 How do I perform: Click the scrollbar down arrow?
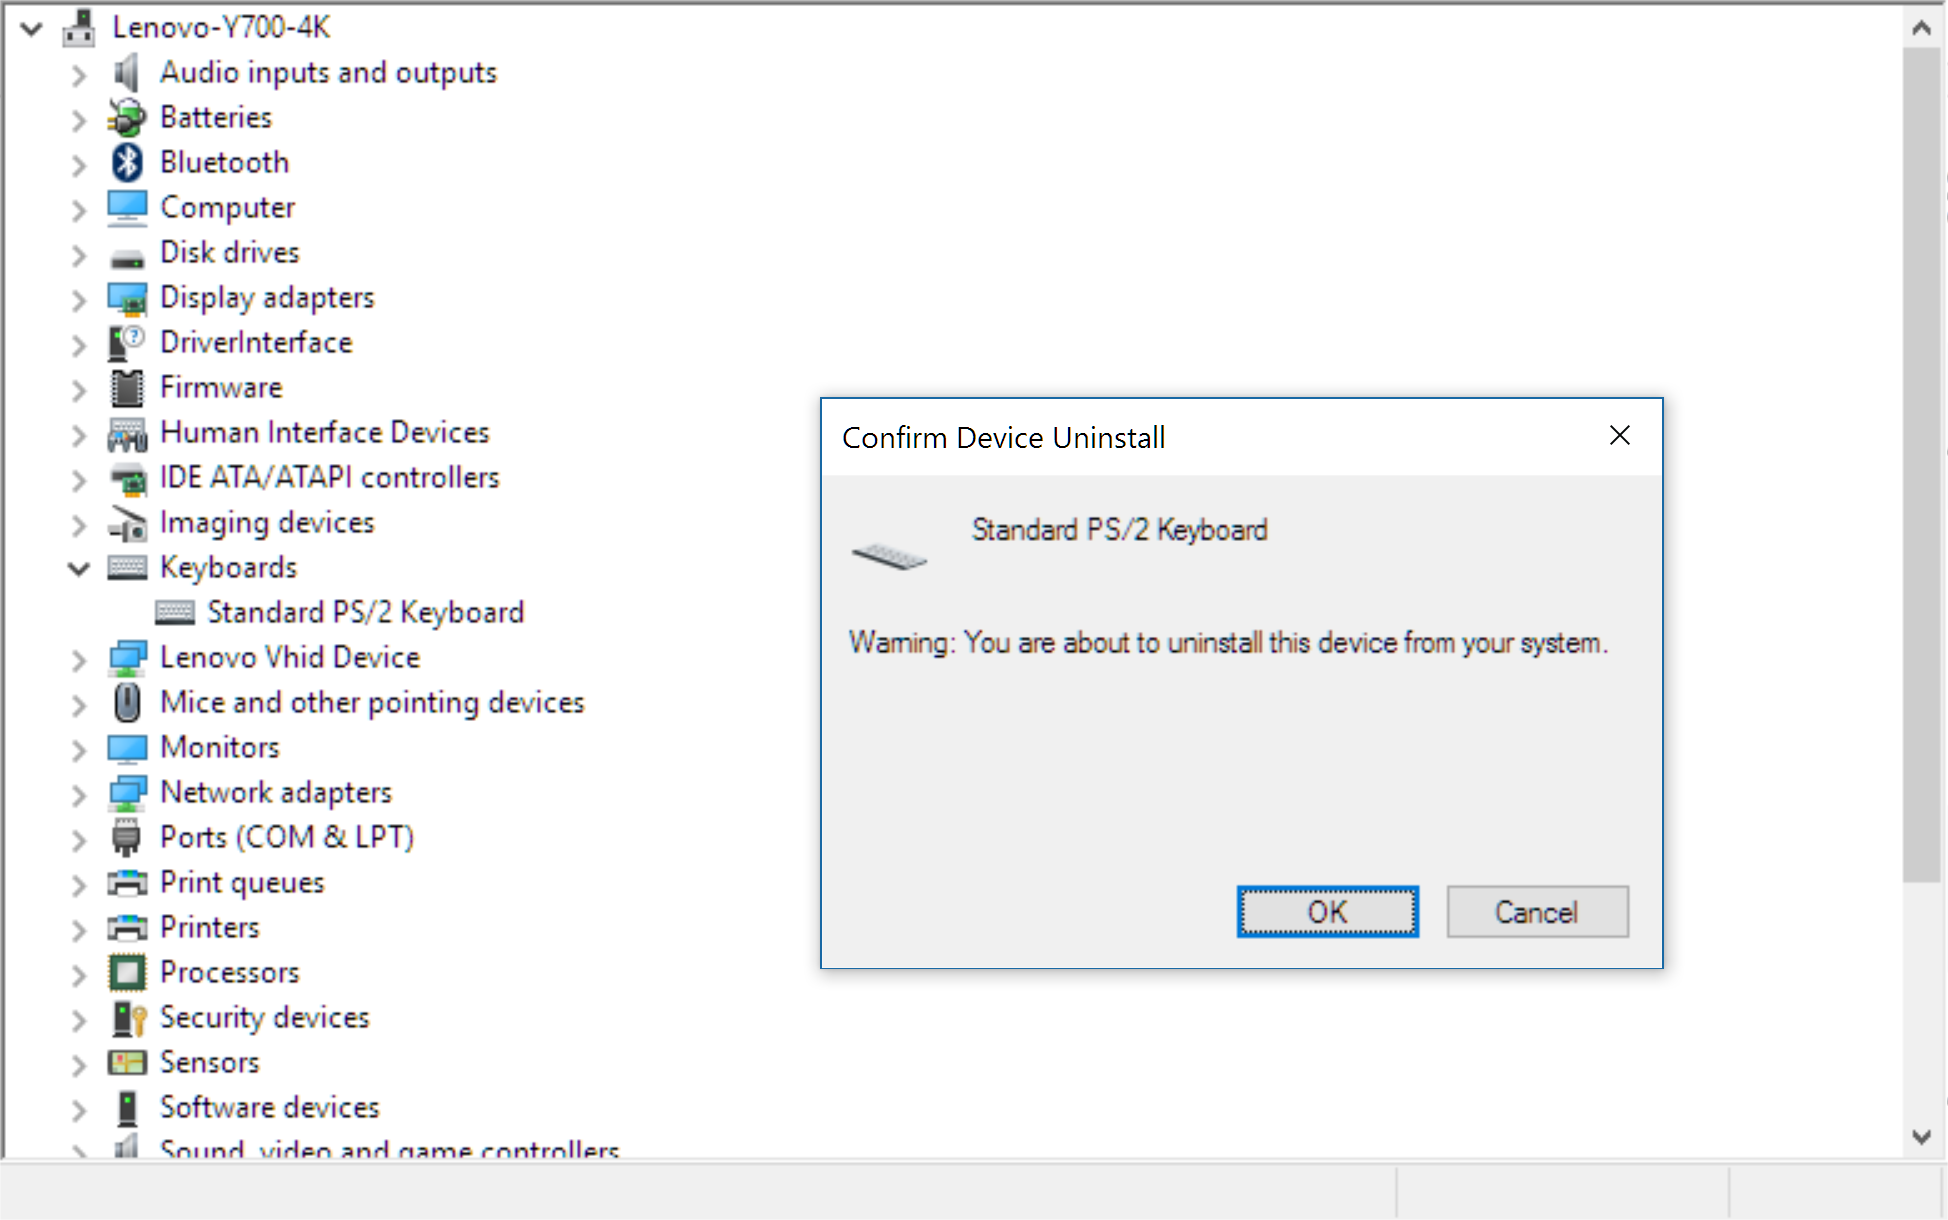(x=1921, y=1137)
